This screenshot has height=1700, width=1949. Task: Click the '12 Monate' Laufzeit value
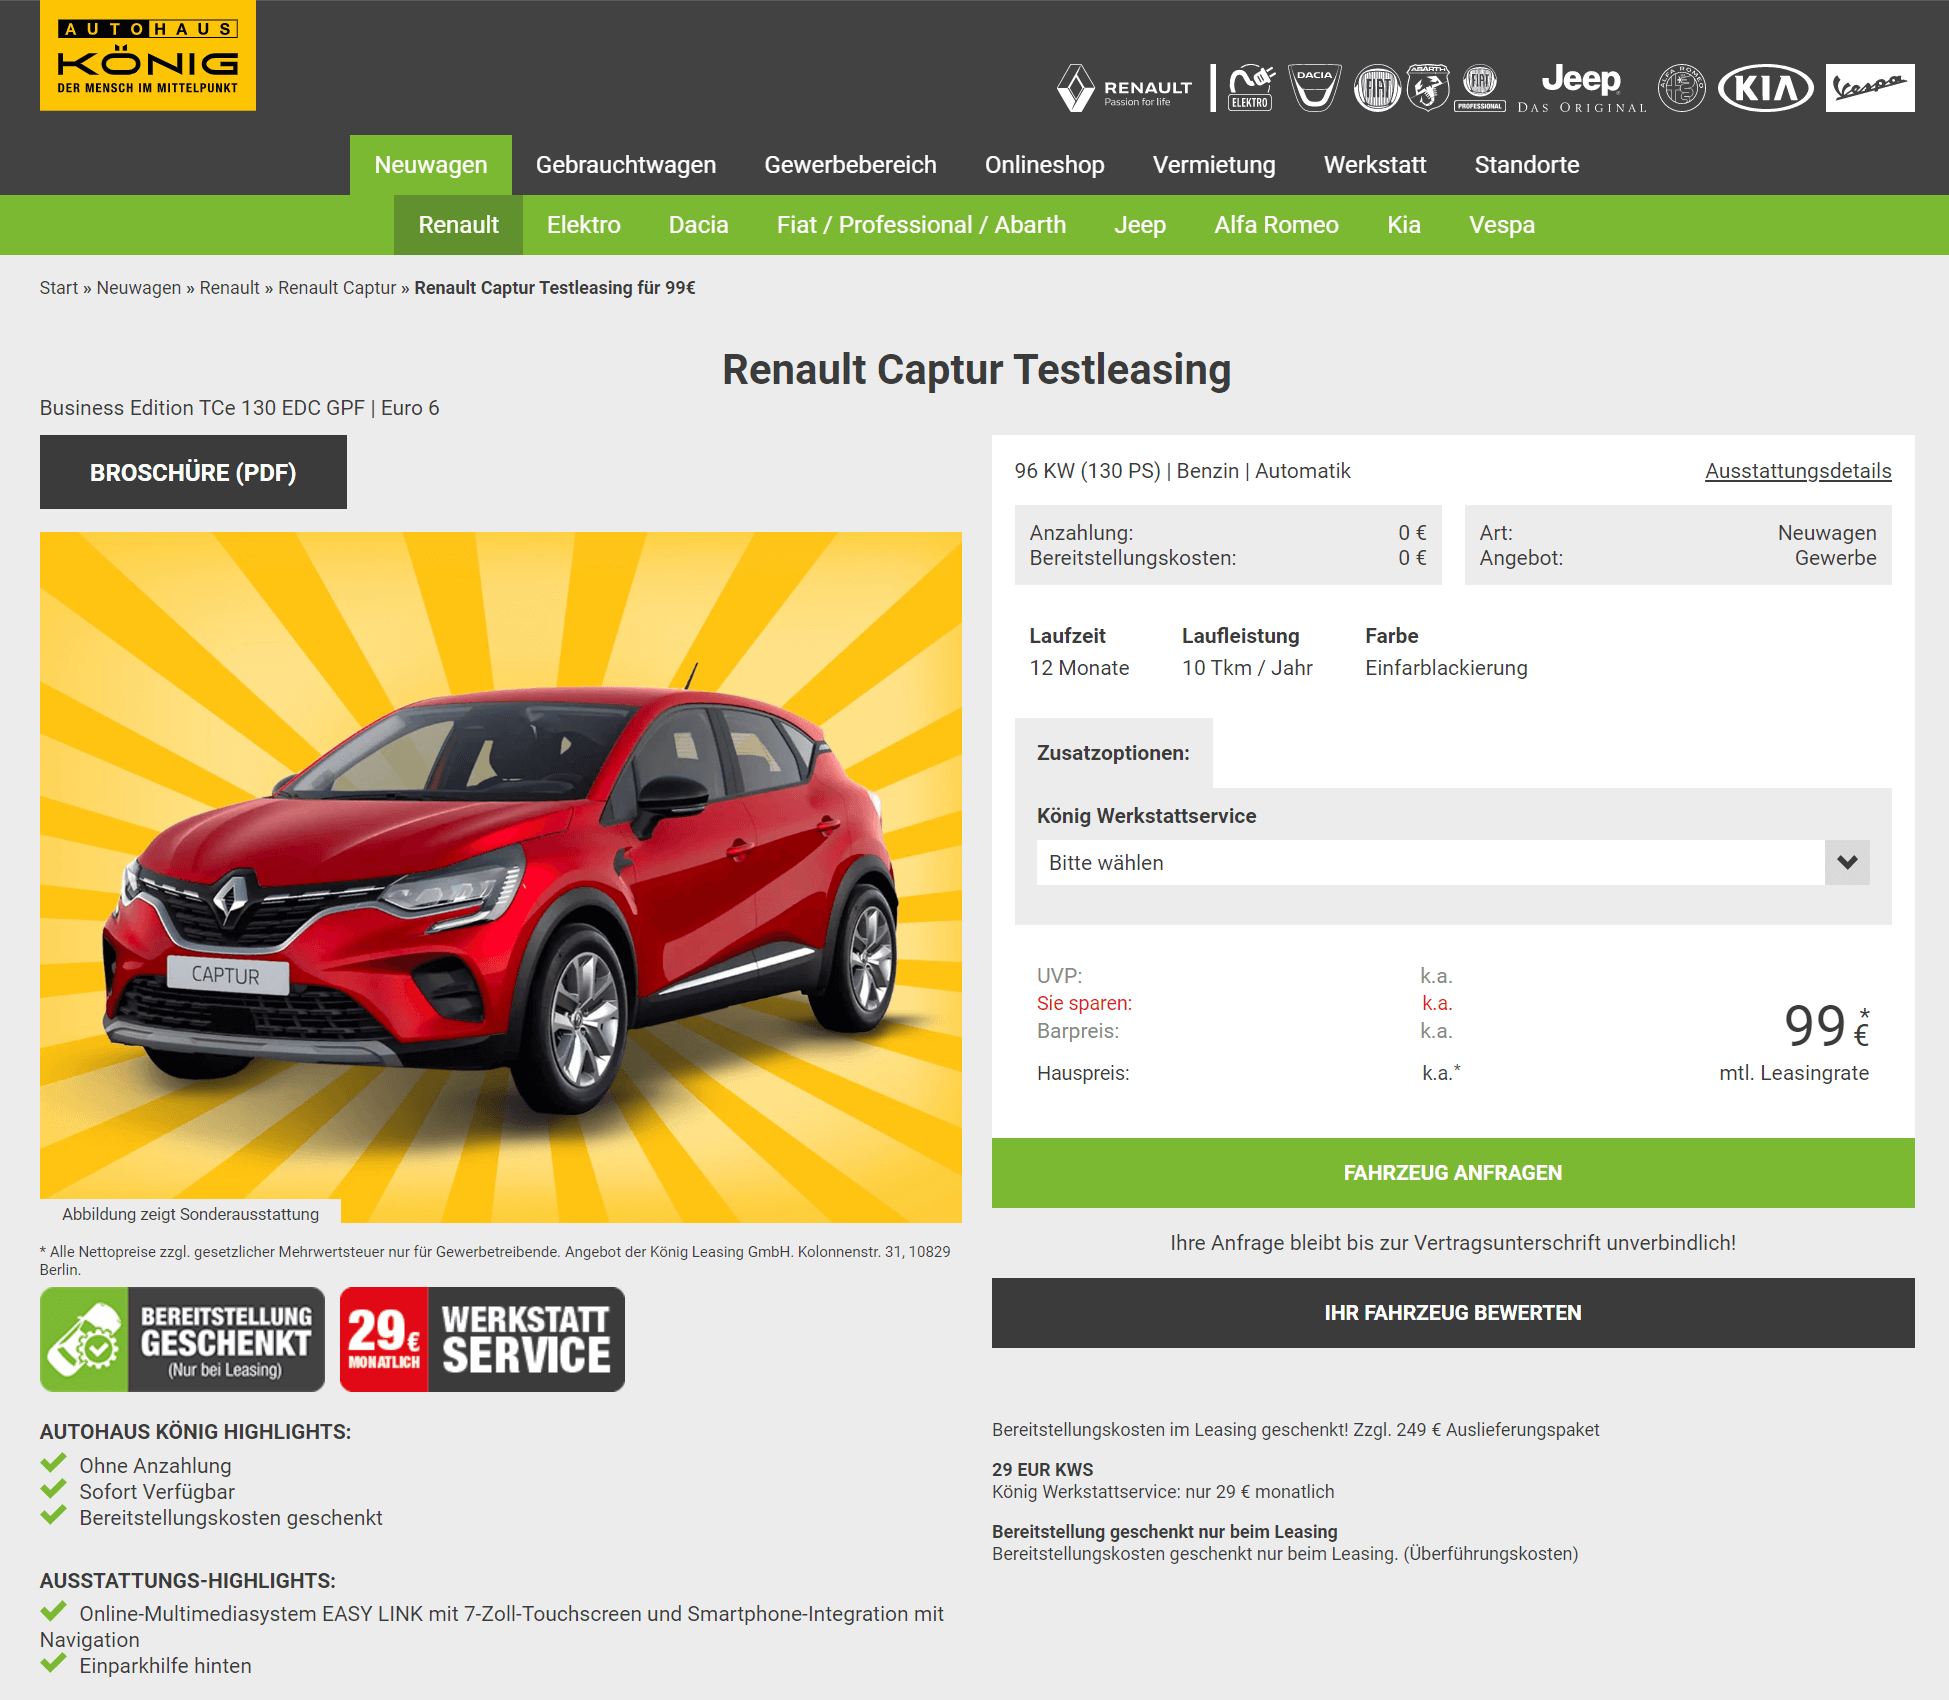pos(1079,668)
